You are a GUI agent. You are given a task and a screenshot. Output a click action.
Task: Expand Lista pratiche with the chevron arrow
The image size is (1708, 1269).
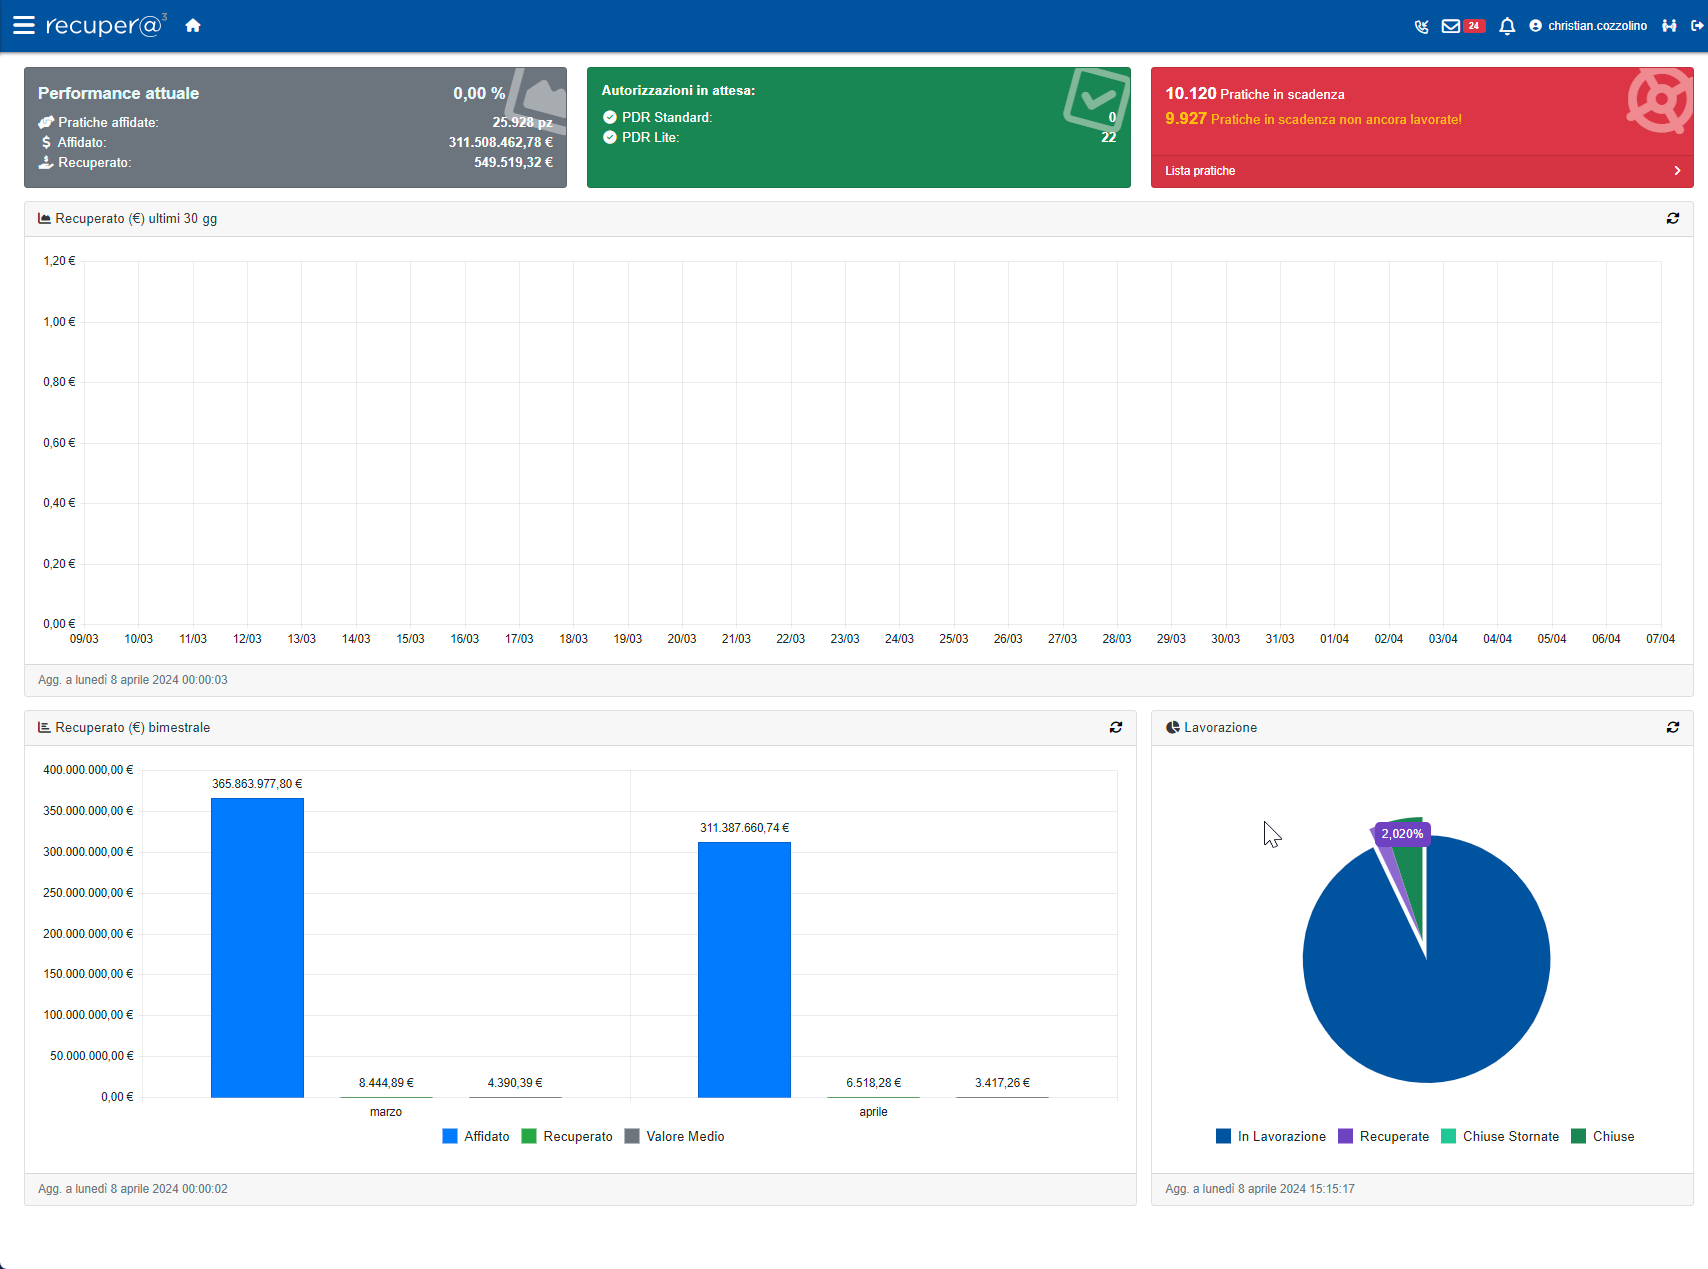1677,171
